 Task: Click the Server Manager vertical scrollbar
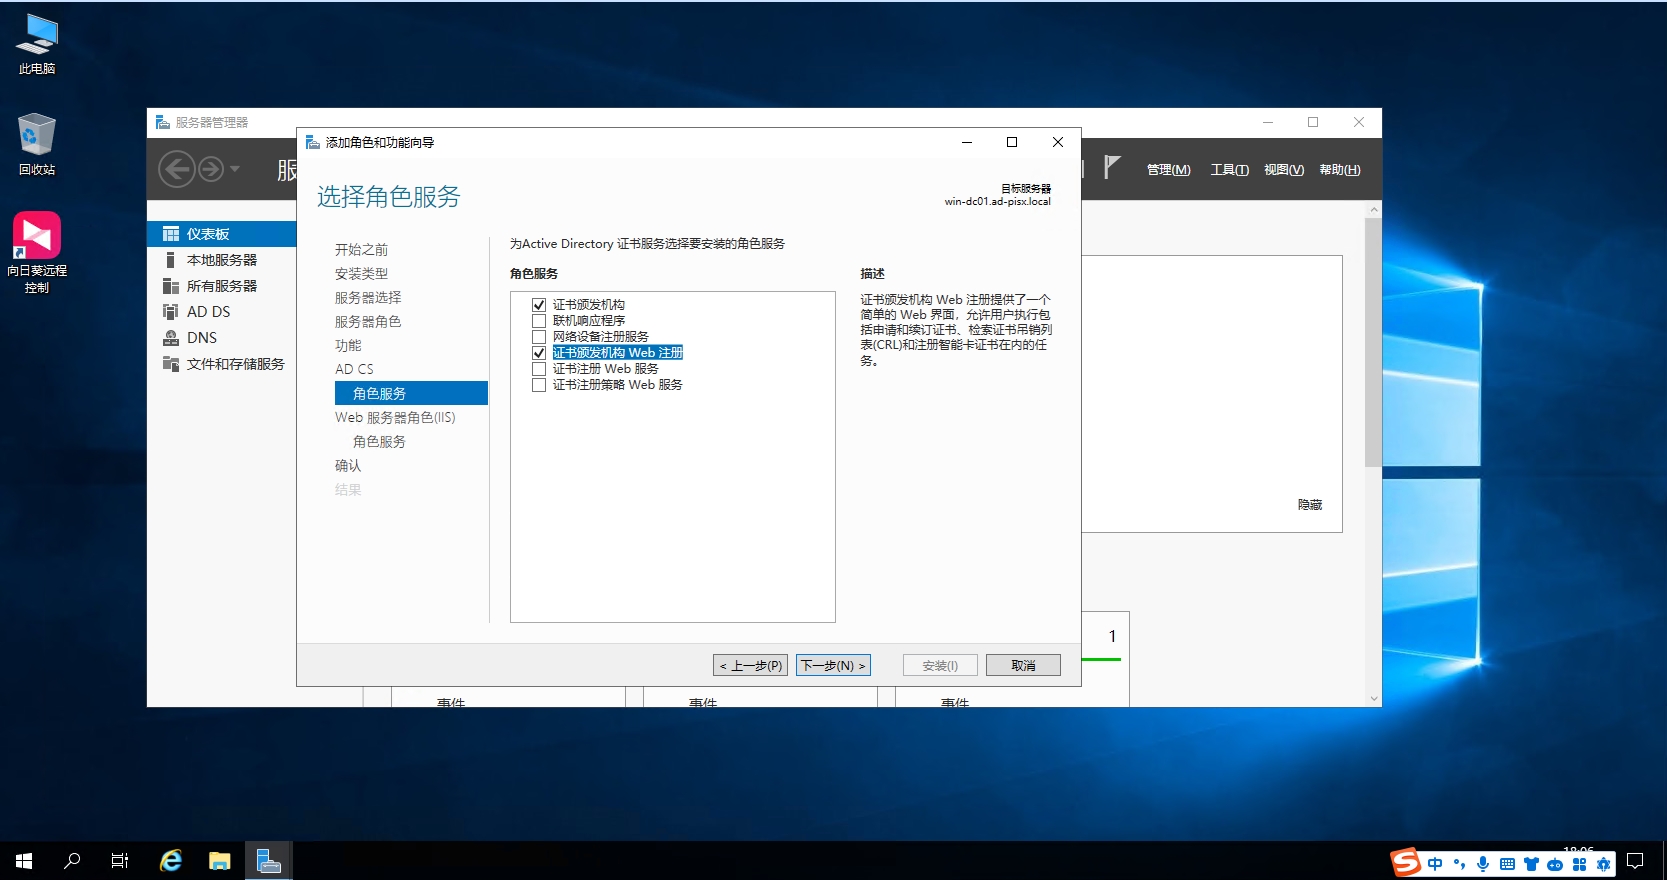pos(1373,340)
